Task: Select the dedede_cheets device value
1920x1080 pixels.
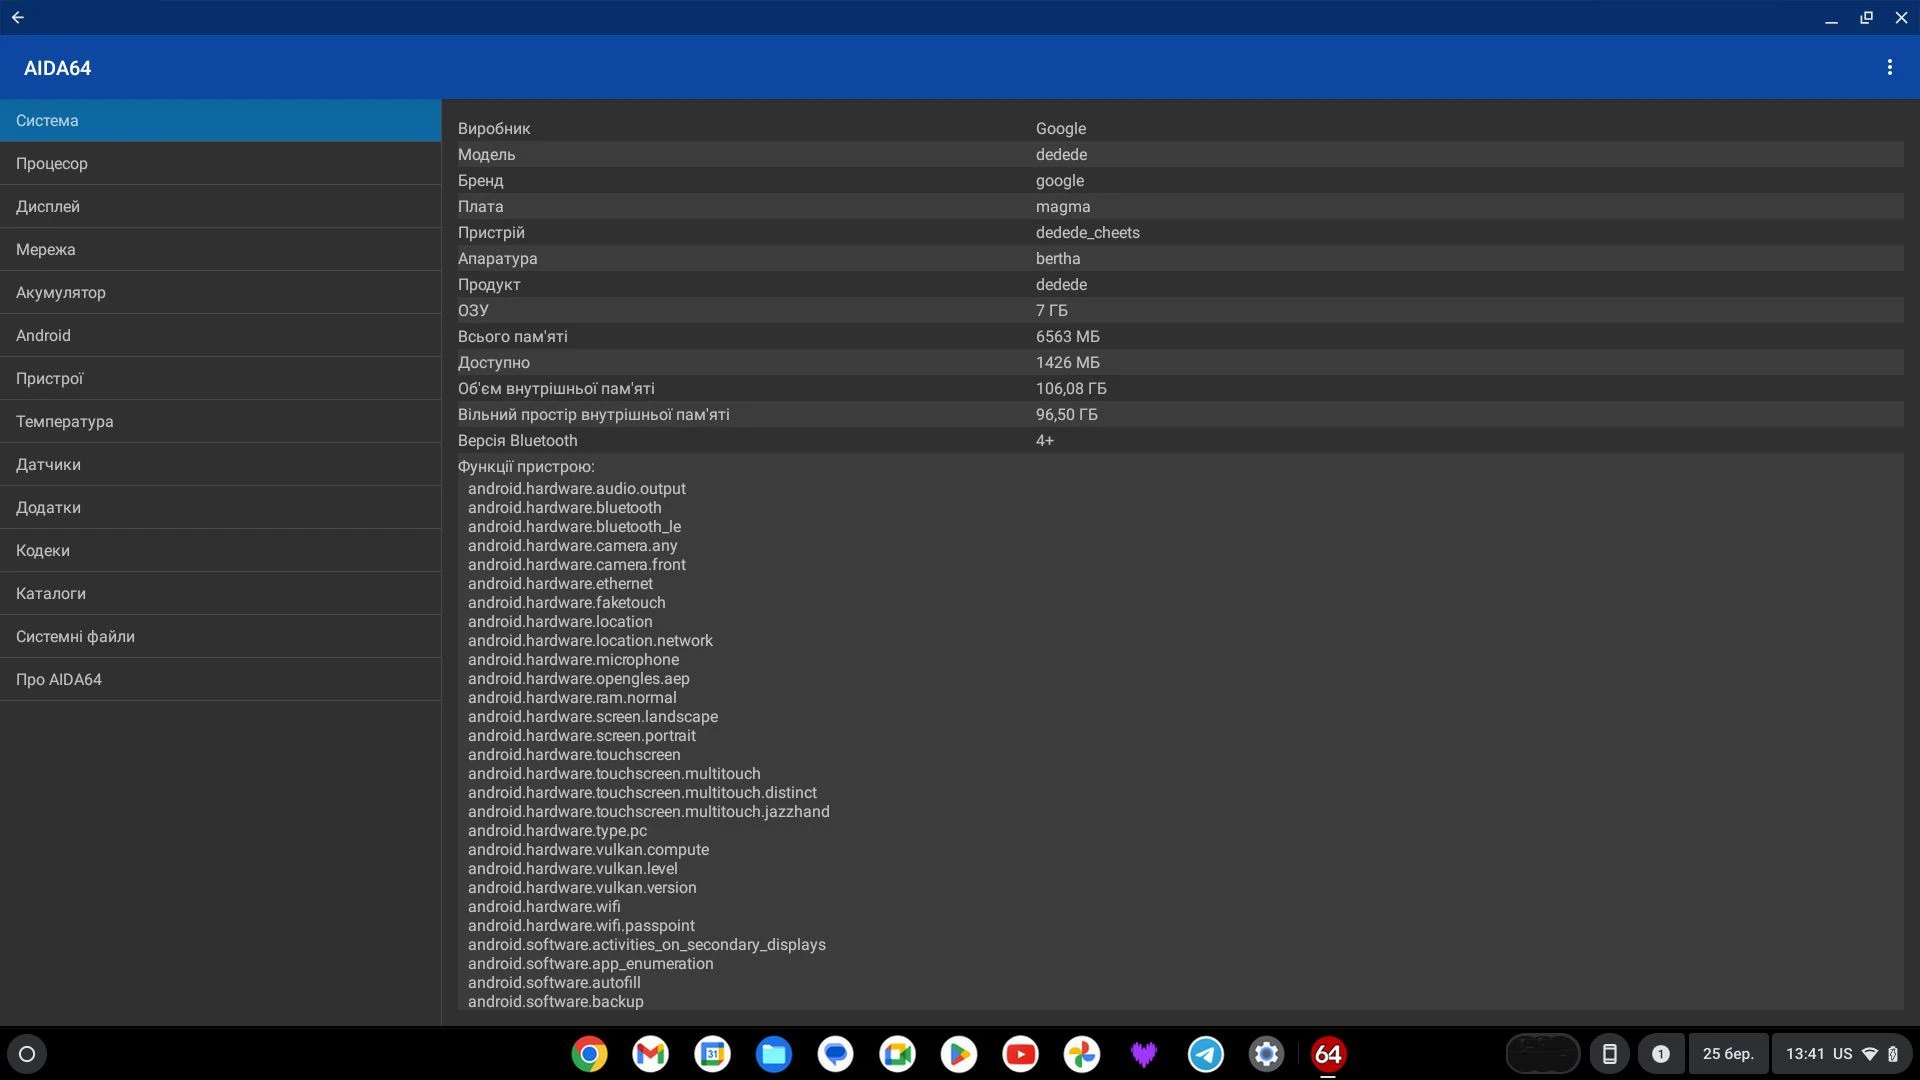Action: pos(1087,232)
